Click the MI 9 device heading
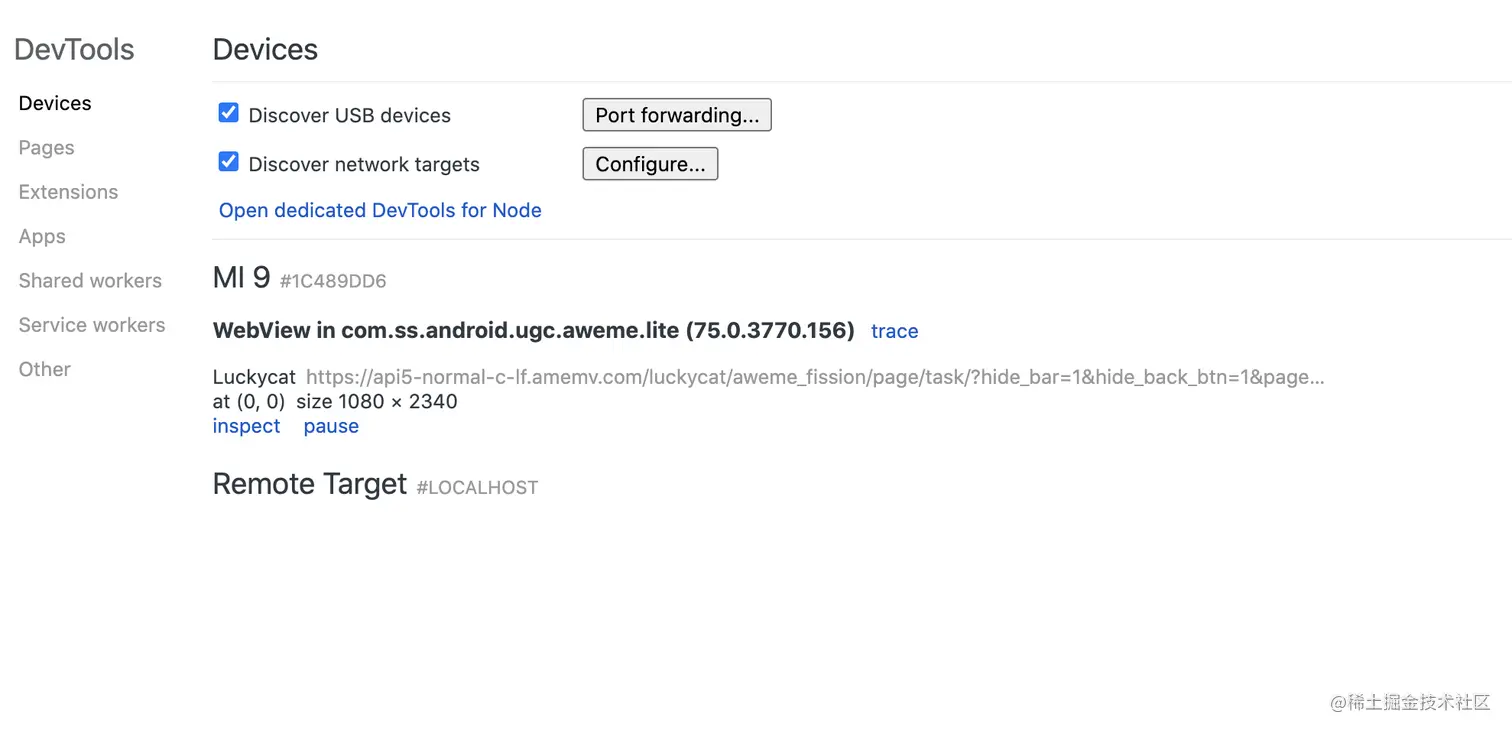Screen dimensions: 1512x734 pyautogui.click(x=242, y=277)
